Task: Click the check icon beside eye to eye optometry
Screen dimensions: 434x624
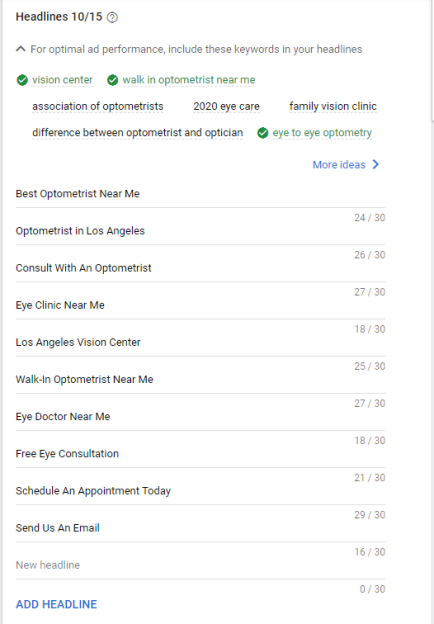Action: [263, 133]
